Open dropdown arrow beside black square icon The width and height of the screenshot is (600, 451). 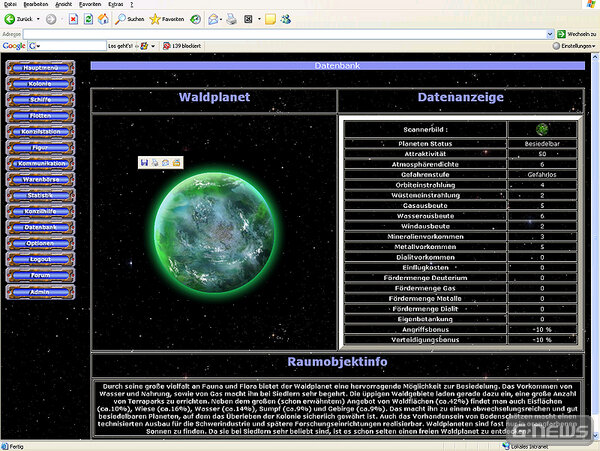(259, 19)
